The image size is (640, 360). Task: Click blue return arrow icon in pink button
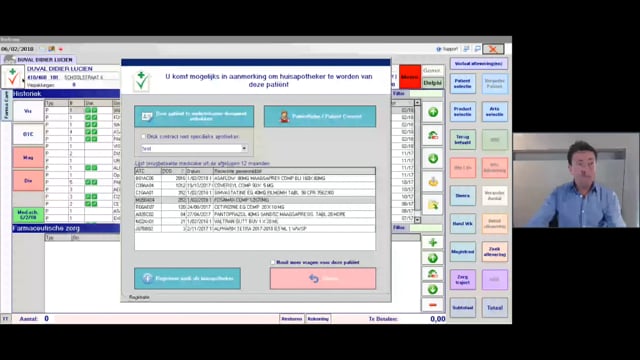pos(313,278)
